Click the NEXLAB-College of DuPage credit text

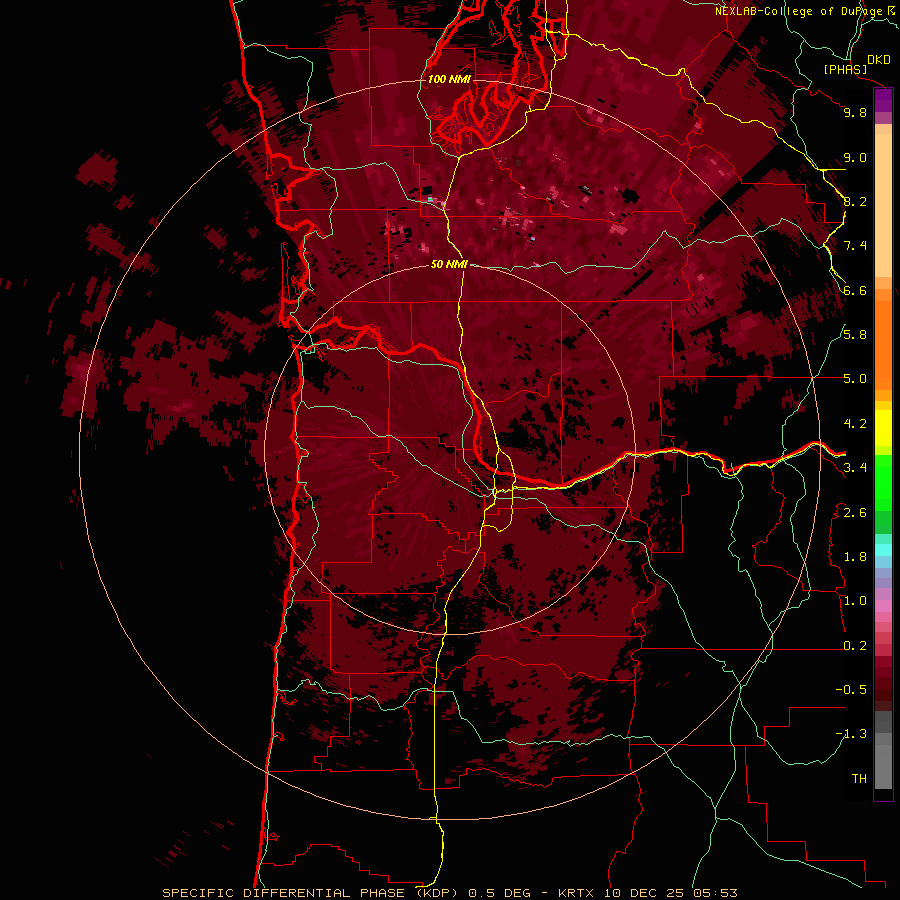(x=798, y=11)
